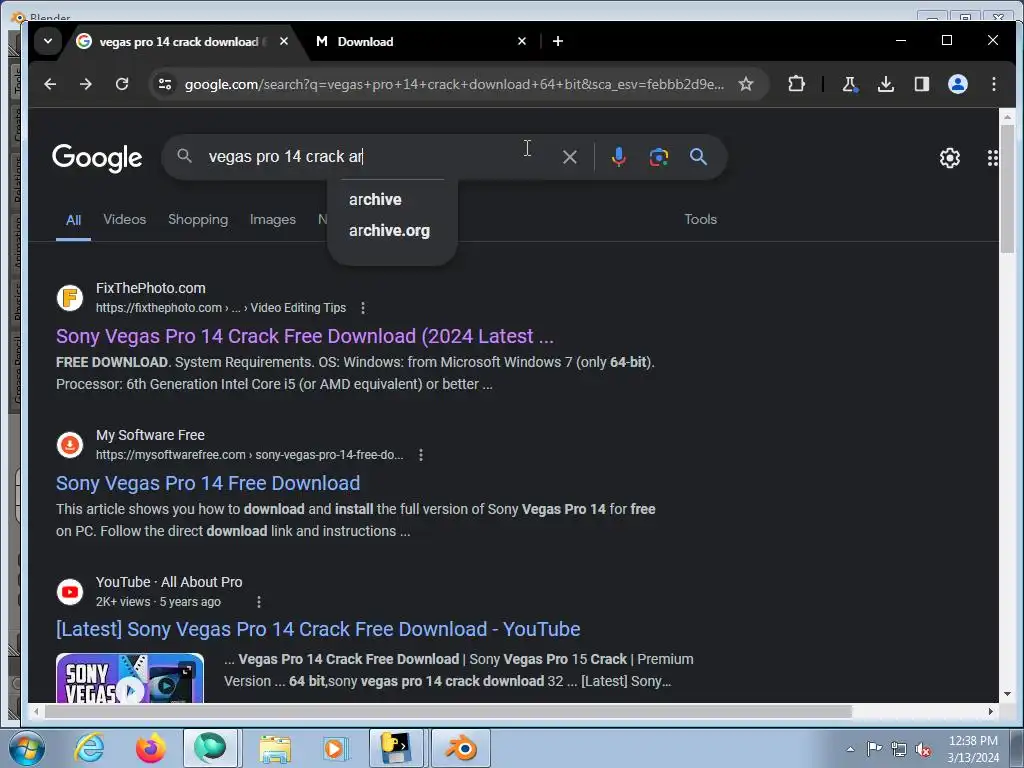Go to Google homepage via logo
Screen dimensions: 1024x768
[97, 157]
